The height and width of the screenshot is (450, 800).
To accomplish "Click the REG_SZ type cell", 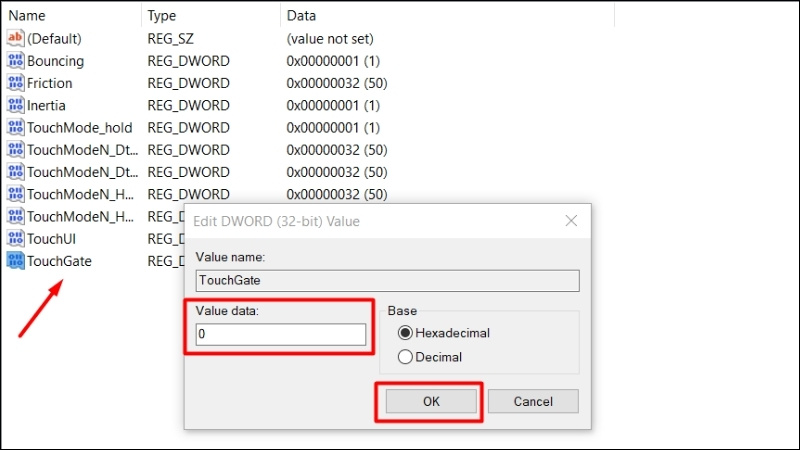I will tap(170, 39).
